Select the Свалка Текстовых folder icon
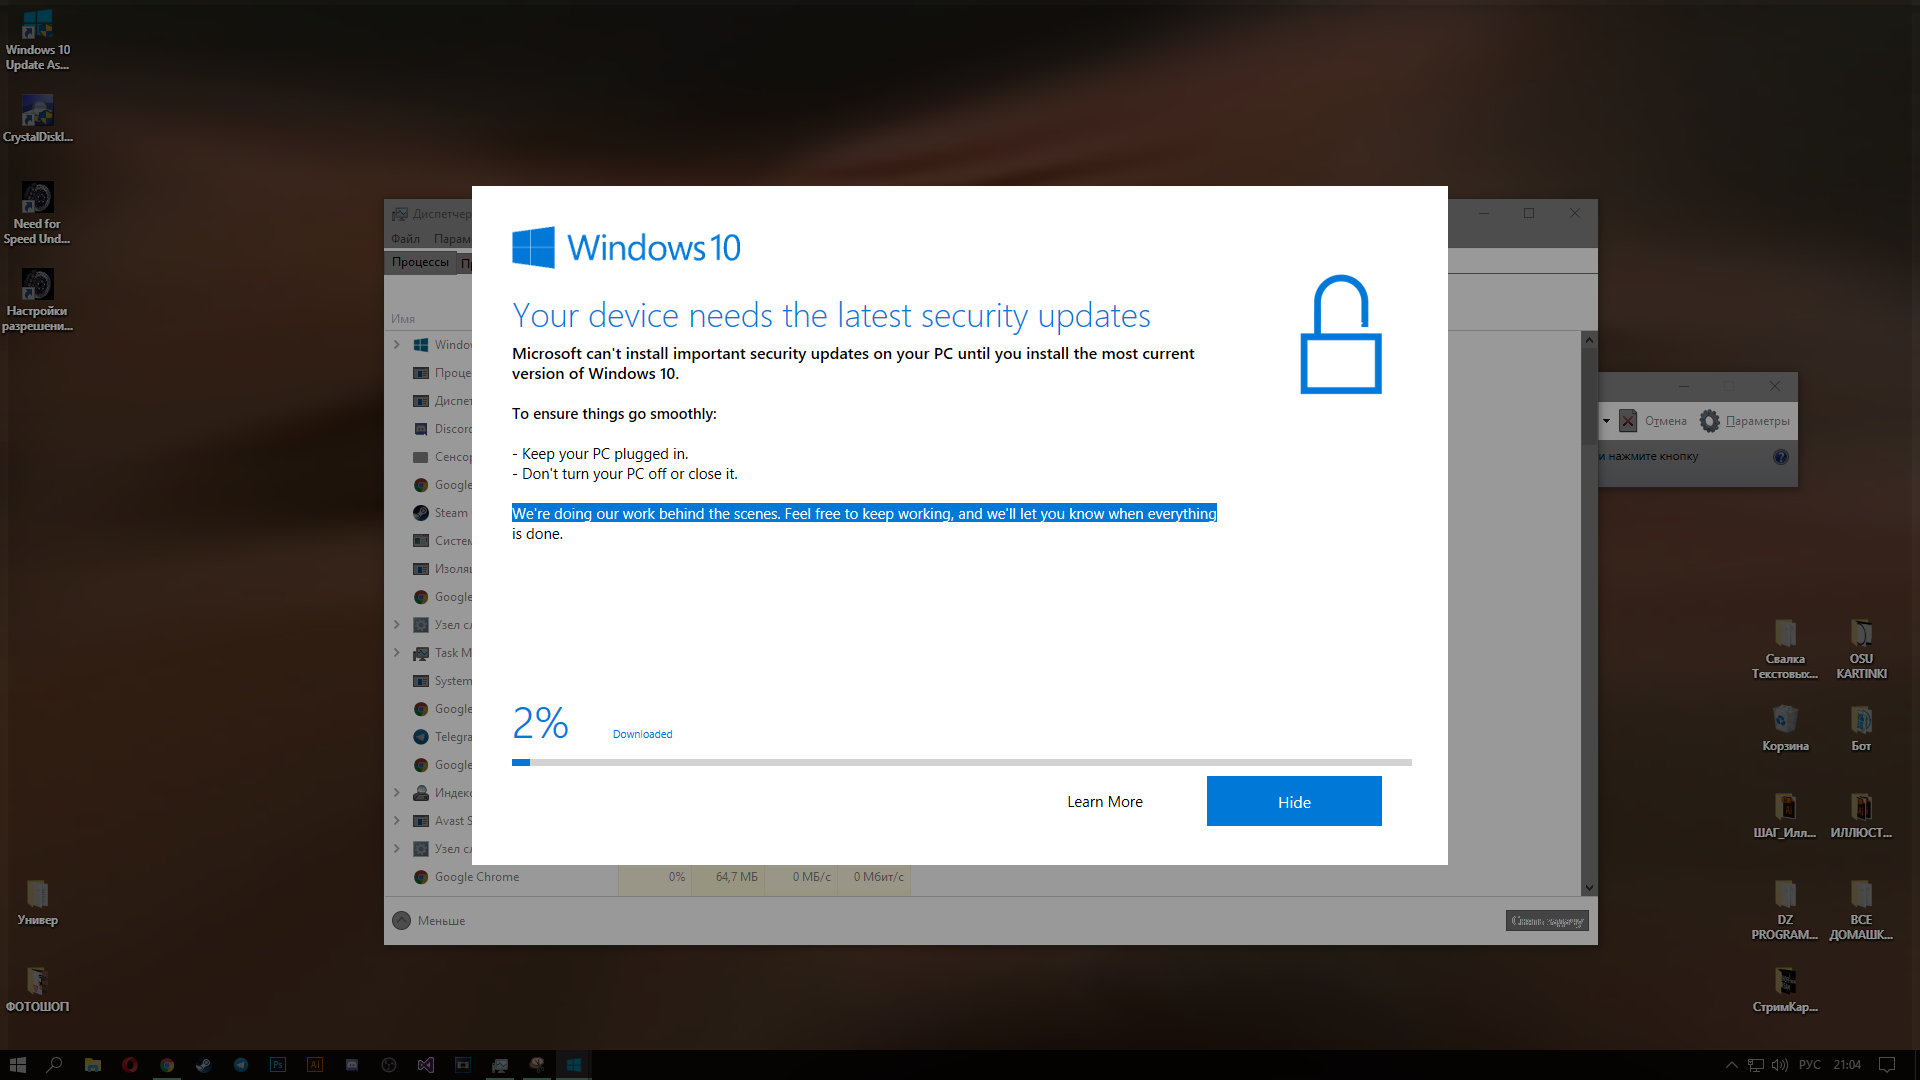The image size is (1920, 1080). 1785,649
